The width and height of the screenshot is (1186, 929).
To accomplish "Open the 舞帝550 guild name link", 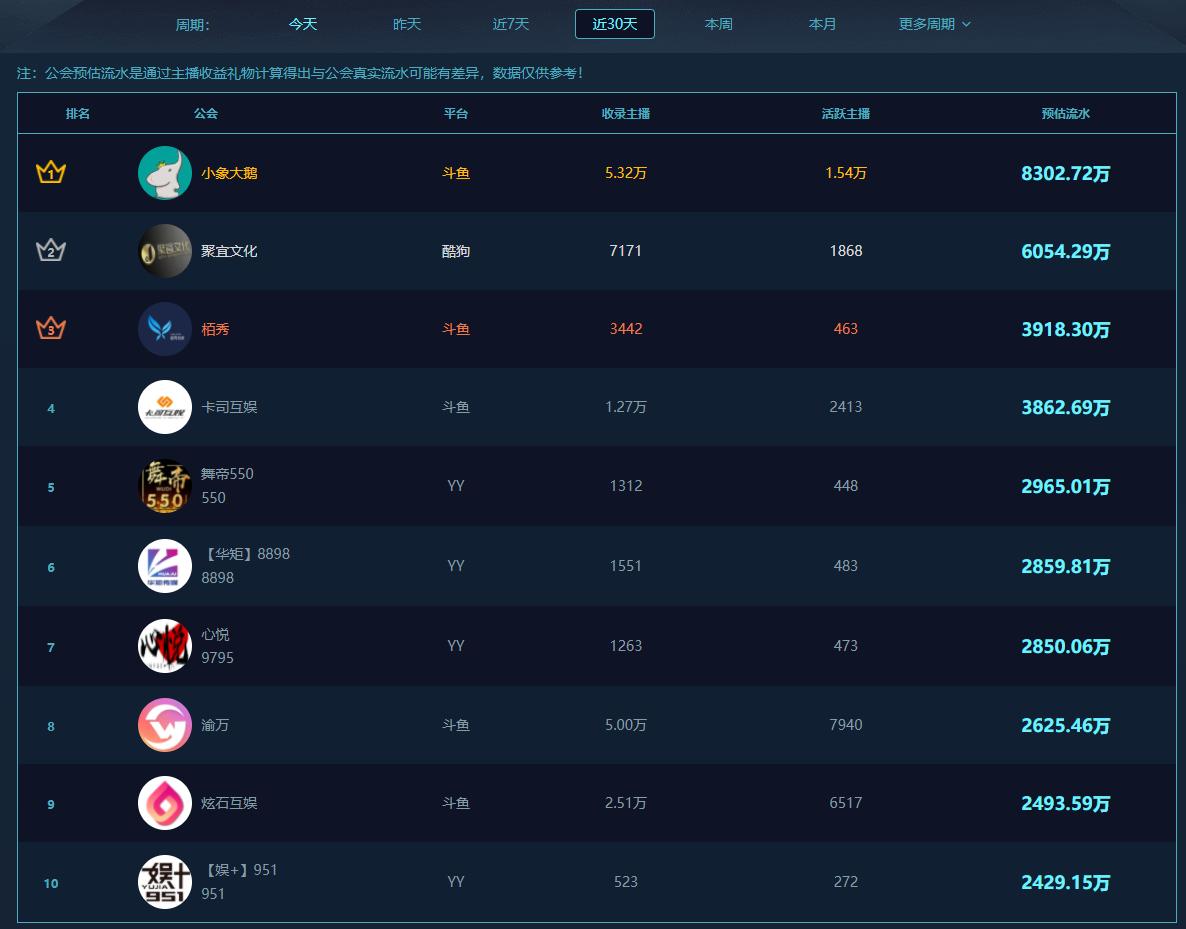I will click(227, 474).
